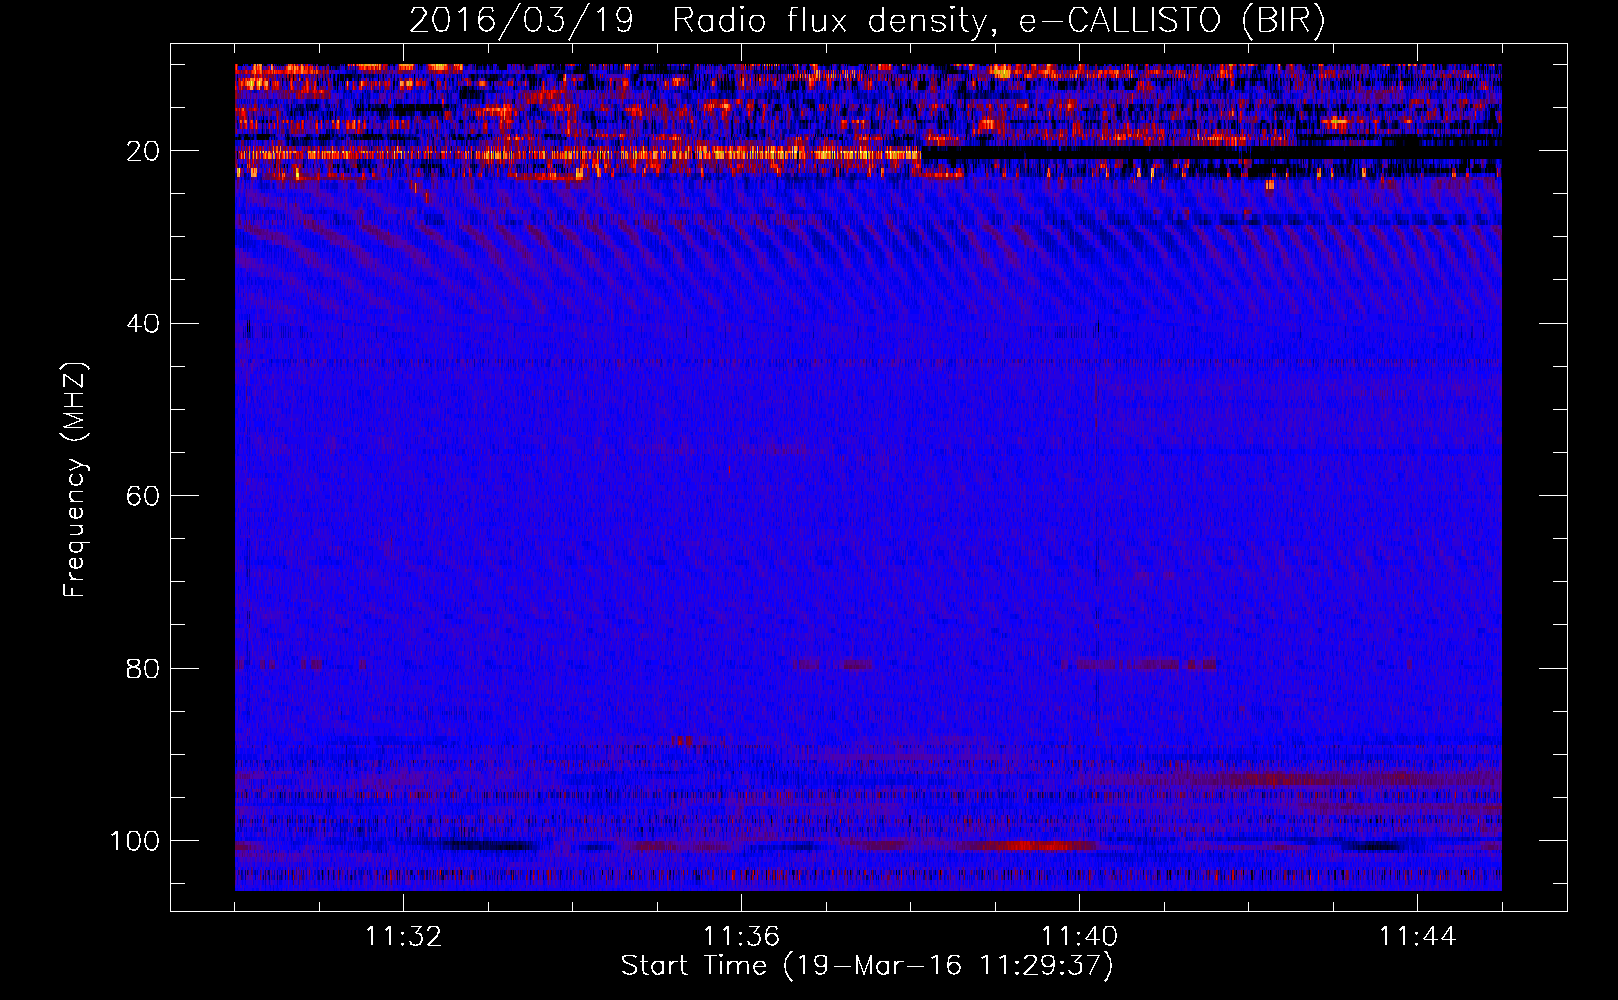Click the 11:32 time tick label
The image size is (1618, 1000).
403,937
